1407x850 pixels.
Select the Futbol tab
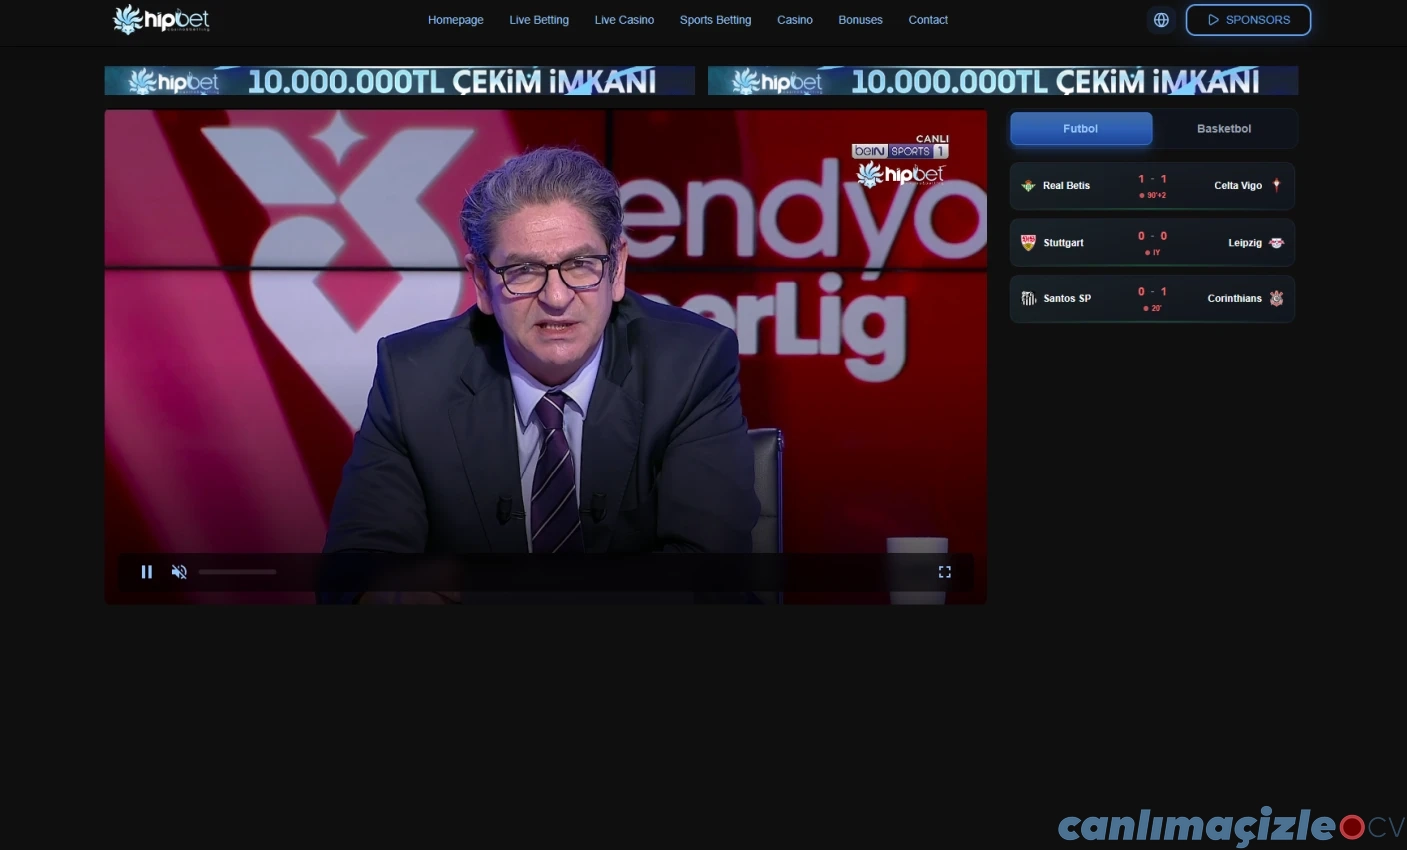click(x=1080, y=129)
